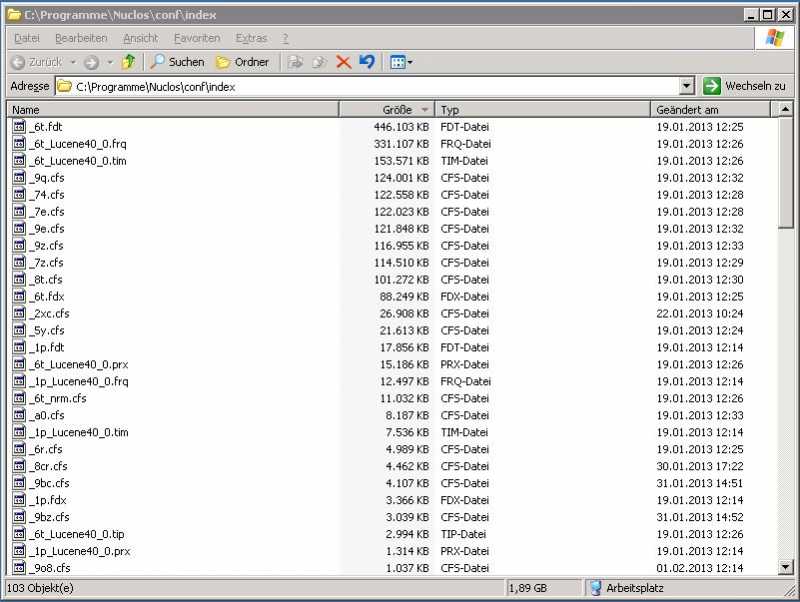Click the 446.103 KB size cell

(402, 127)
